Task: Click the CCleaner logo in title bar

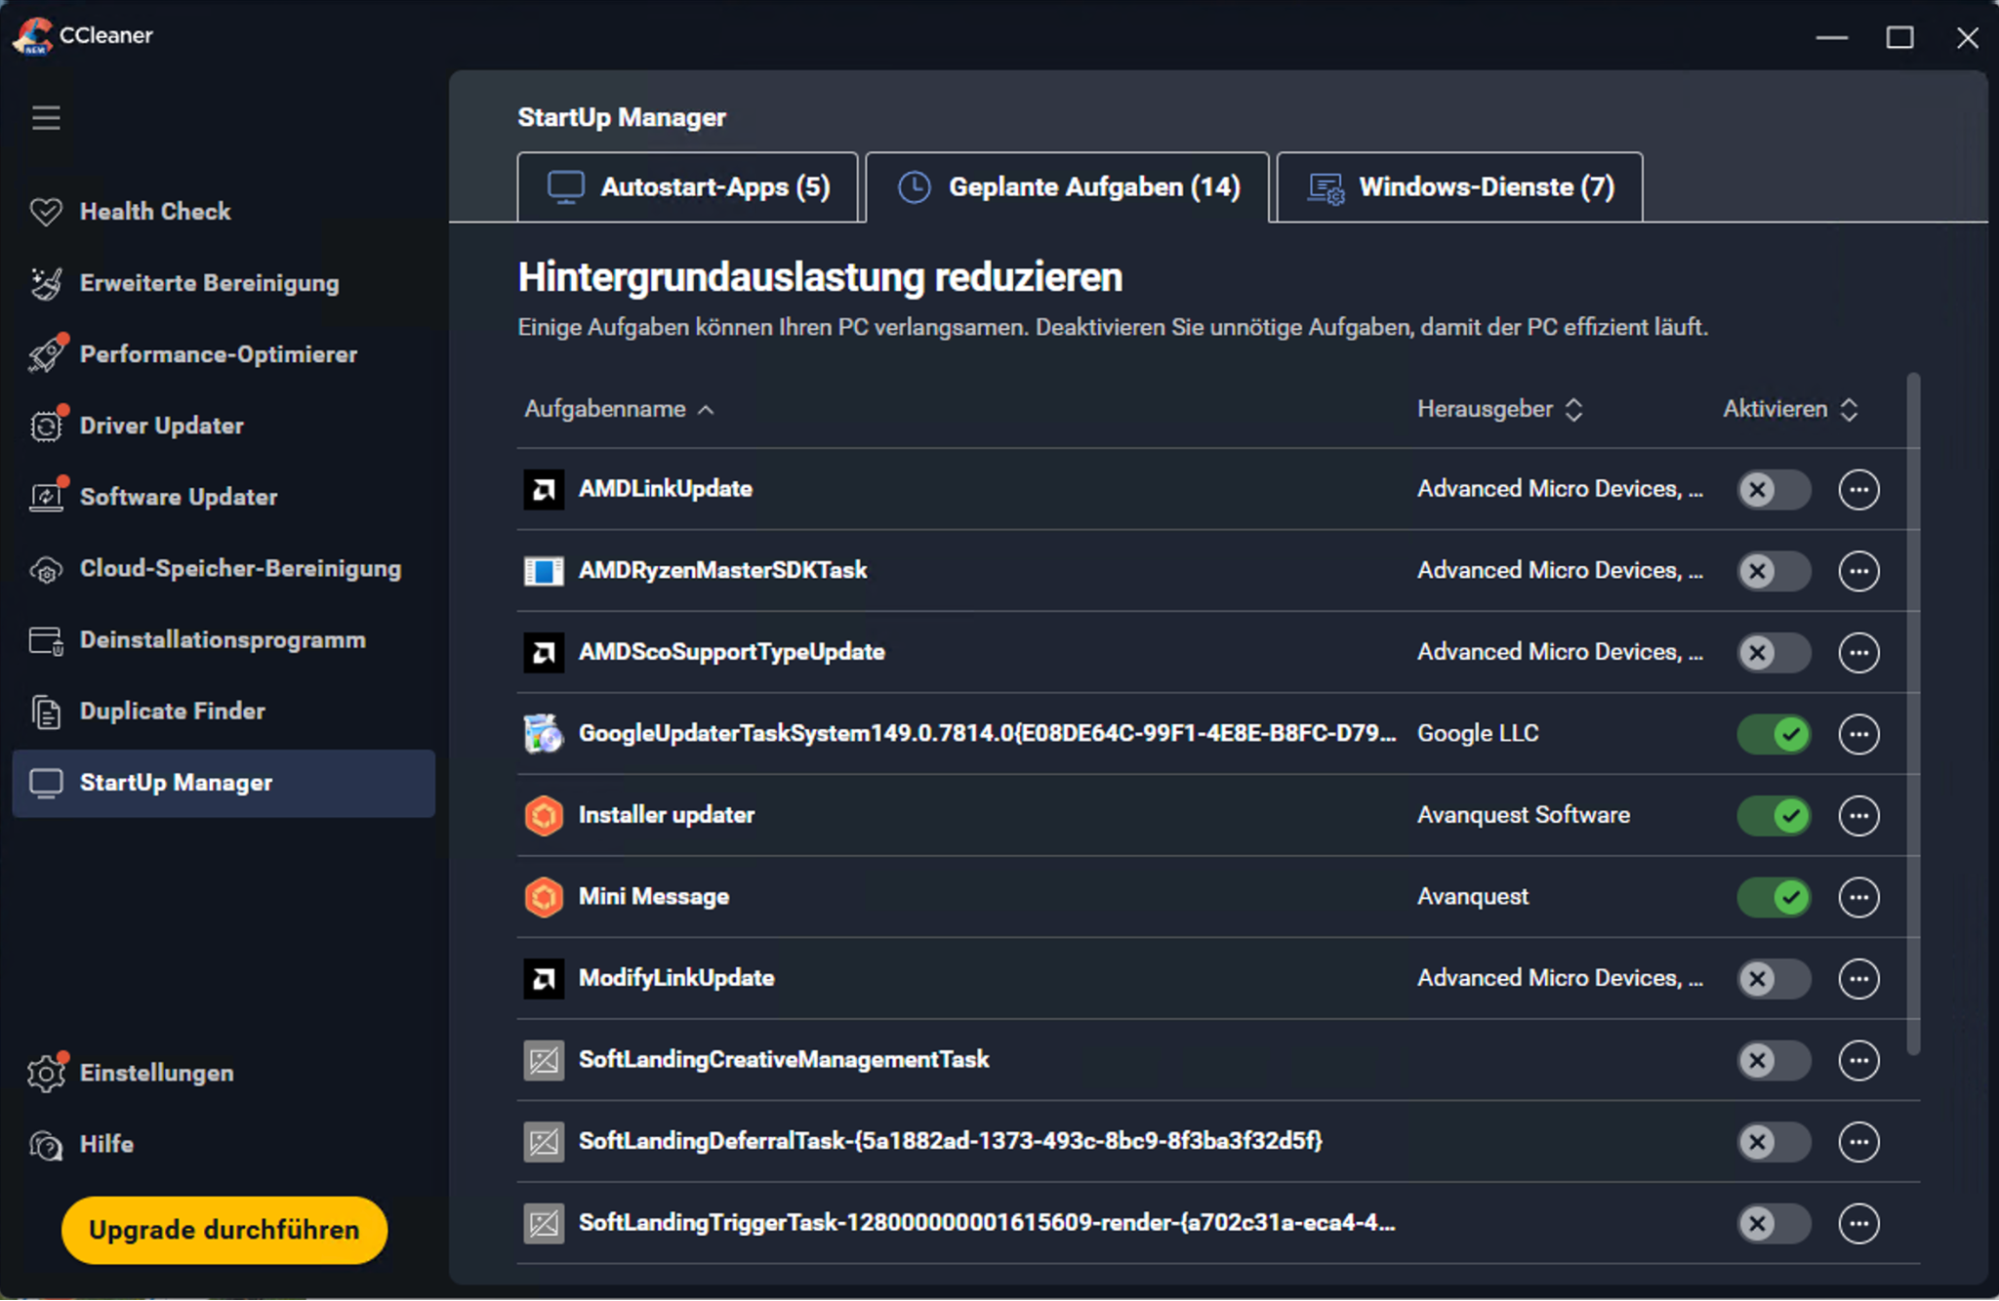Action: pos(33,36)
